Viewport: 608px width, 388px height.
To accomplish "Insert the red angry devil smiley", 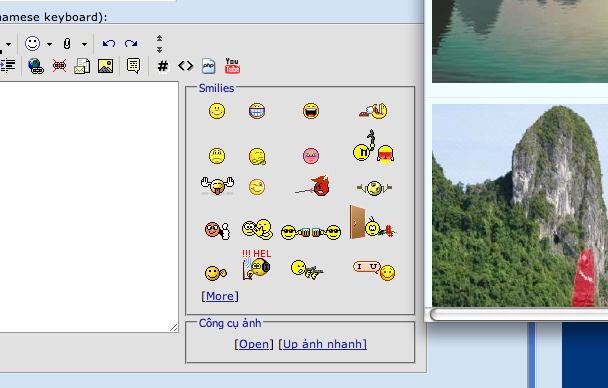I will tap(313, 186).
